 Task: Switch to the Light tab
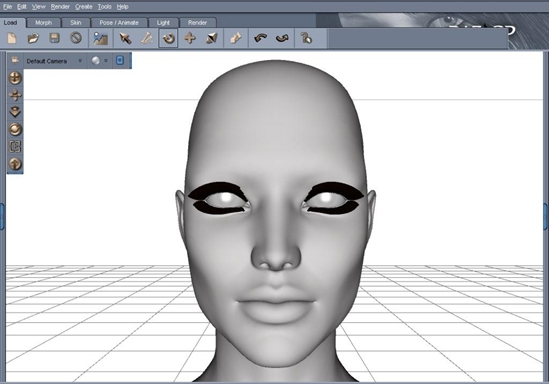click(x=163, y=23)
